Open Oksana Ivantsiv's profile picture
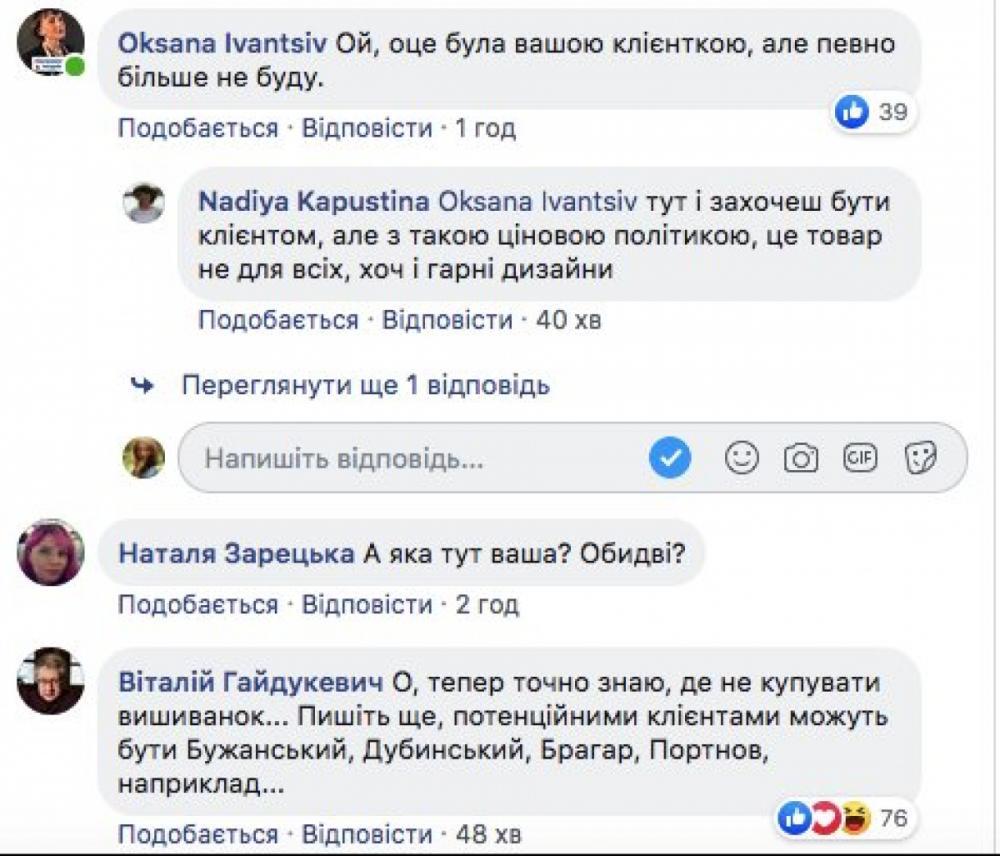Screen dimensions: 1000x856 [x=51, y=42]
